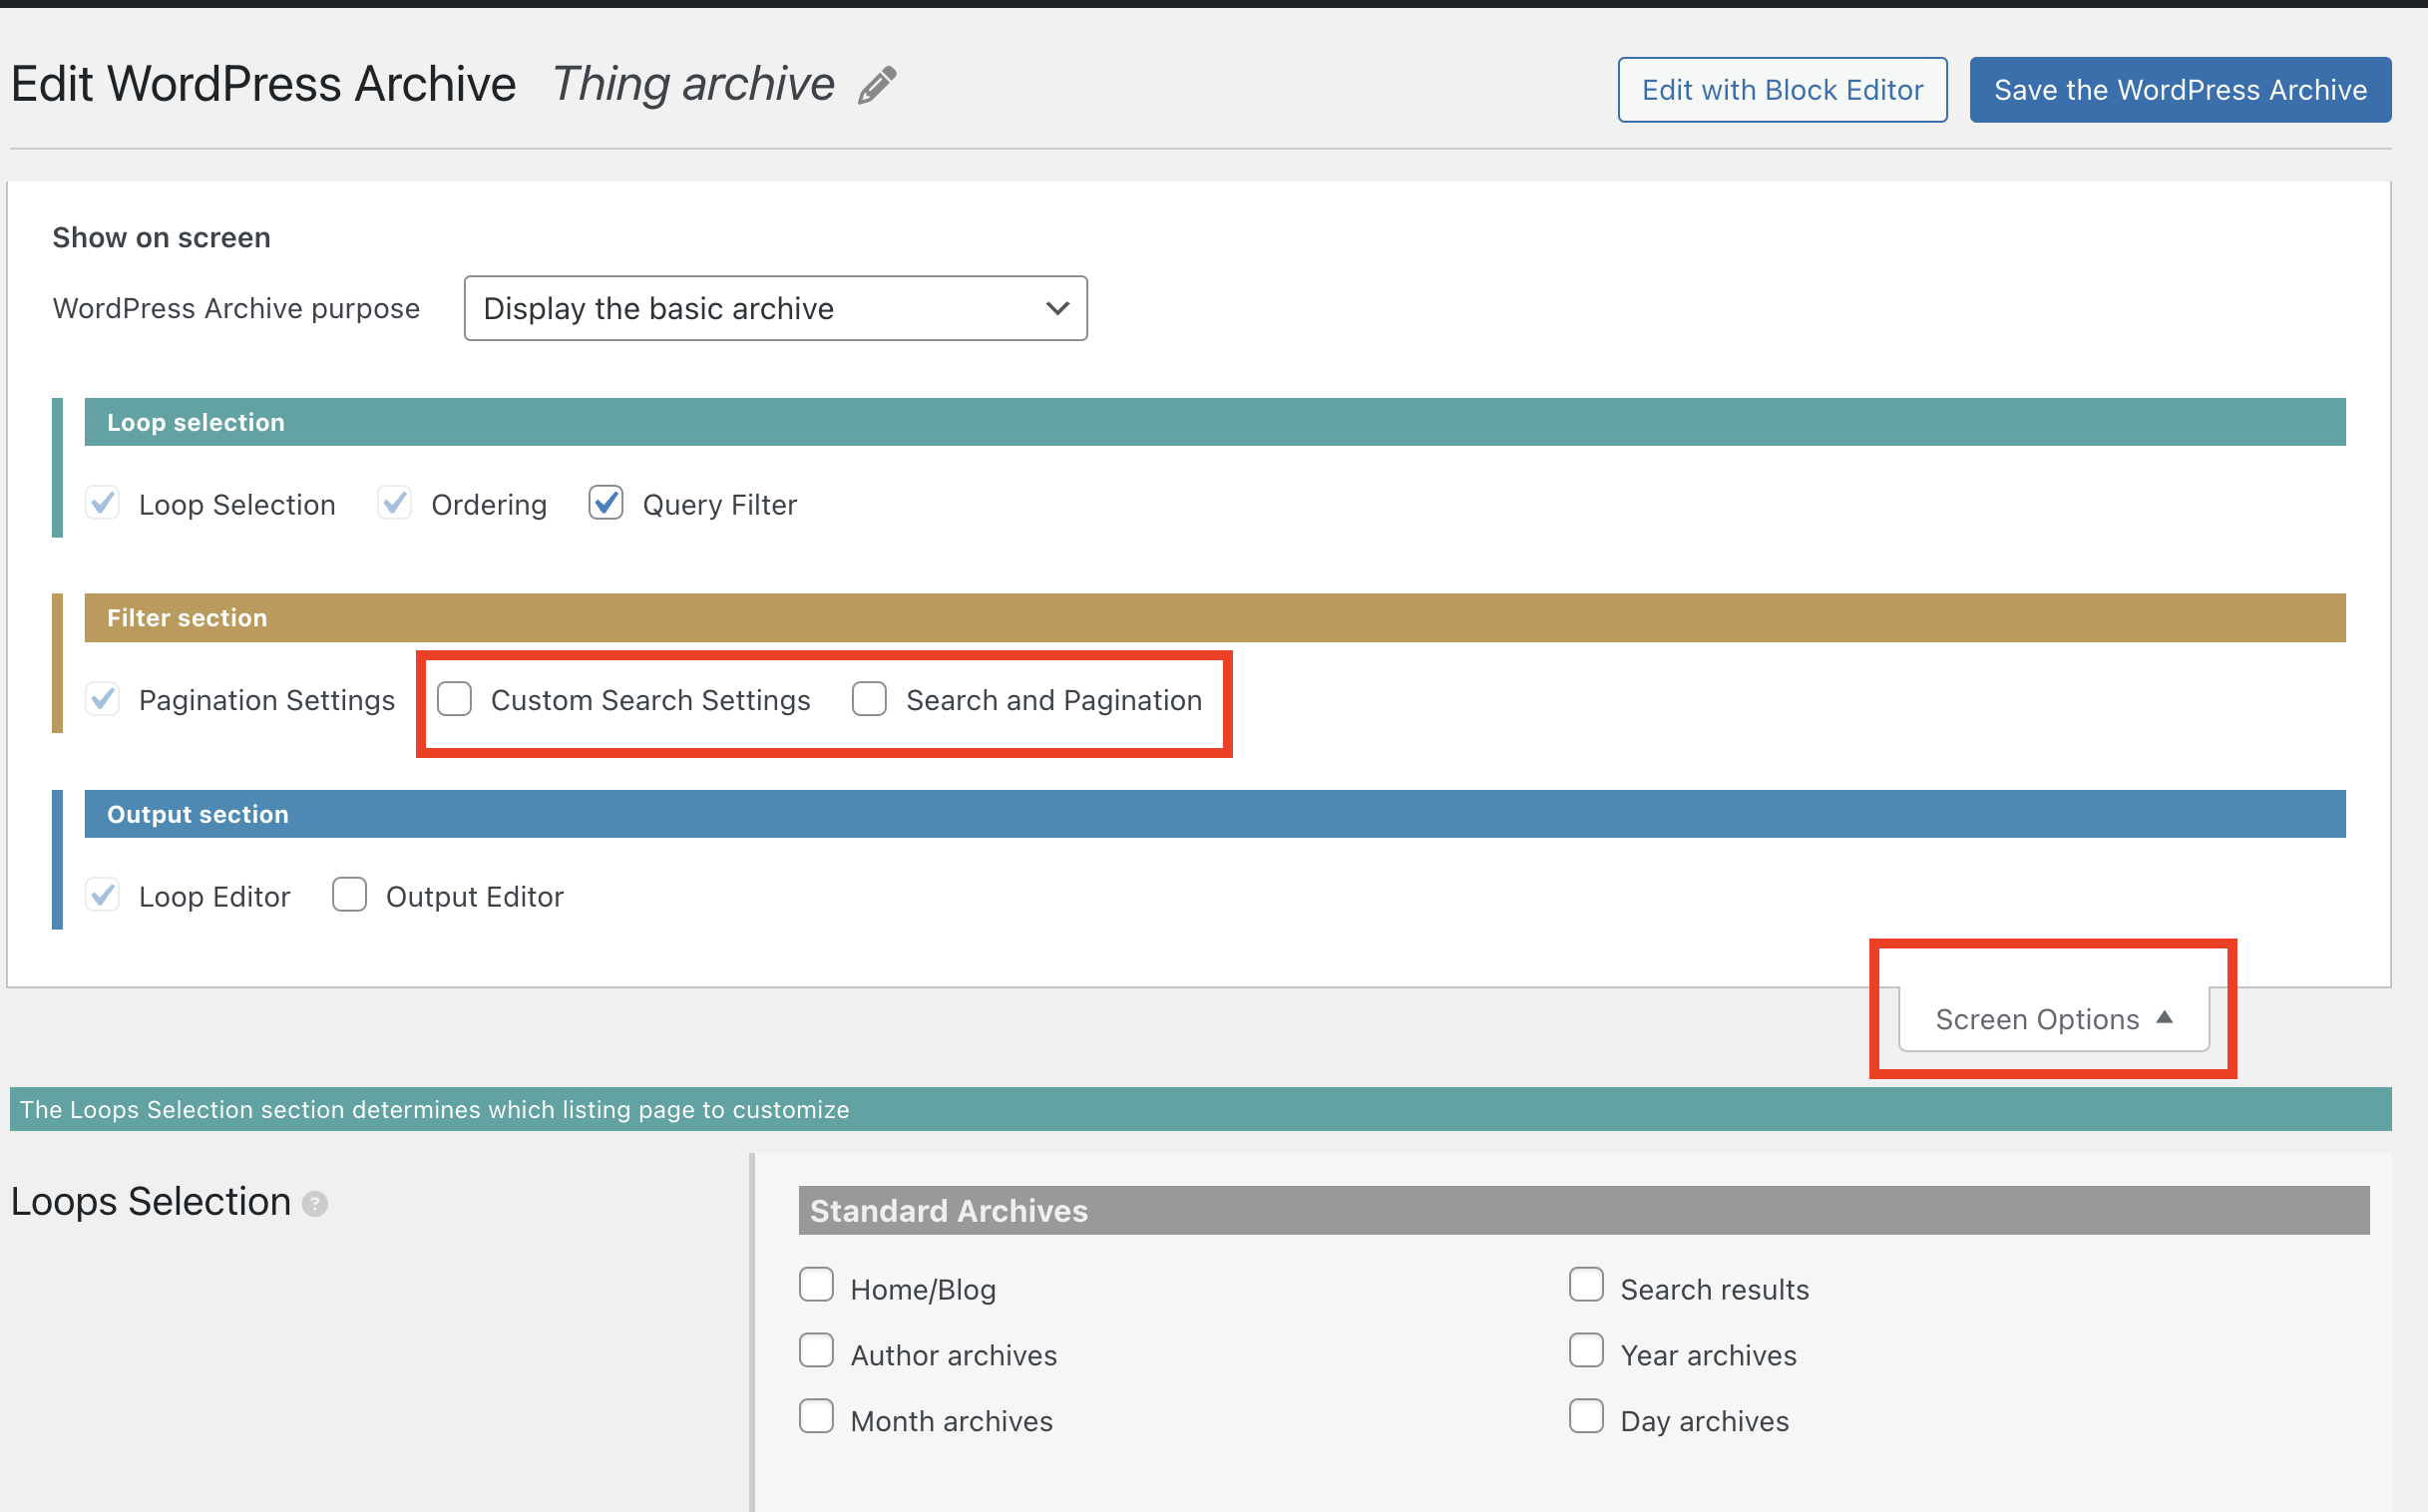Check the Home/Blog archive option

[x=816, y=1285]
